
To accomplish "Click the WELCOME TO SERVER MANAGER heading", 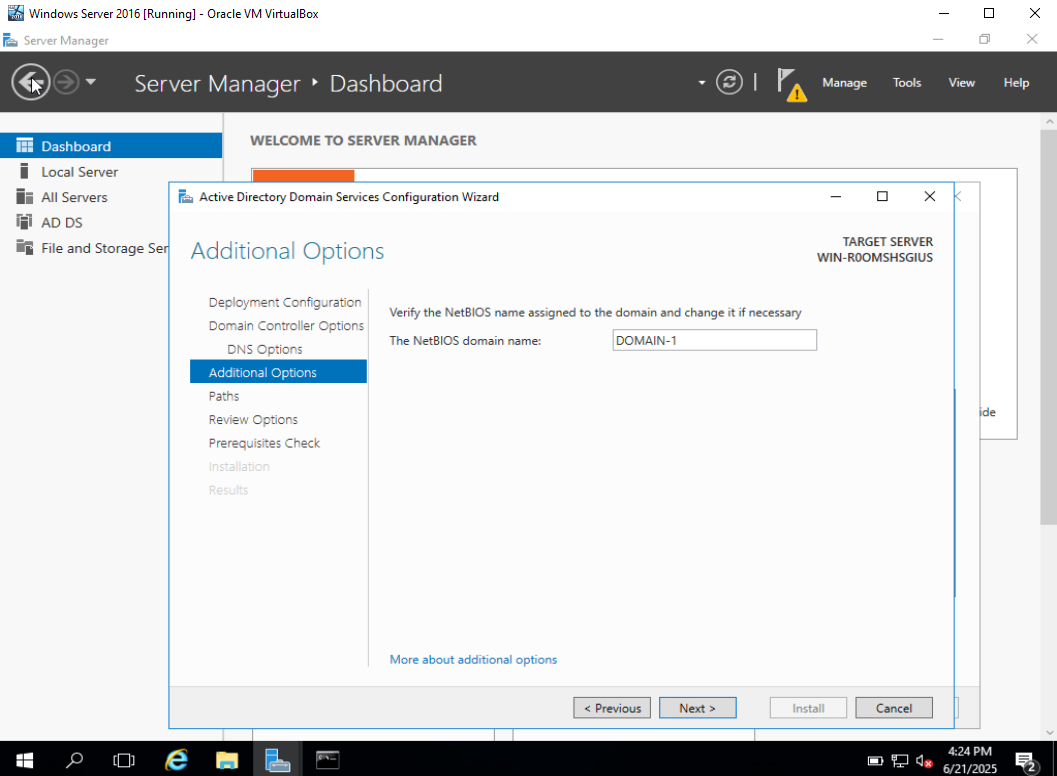I will (363, 140).
